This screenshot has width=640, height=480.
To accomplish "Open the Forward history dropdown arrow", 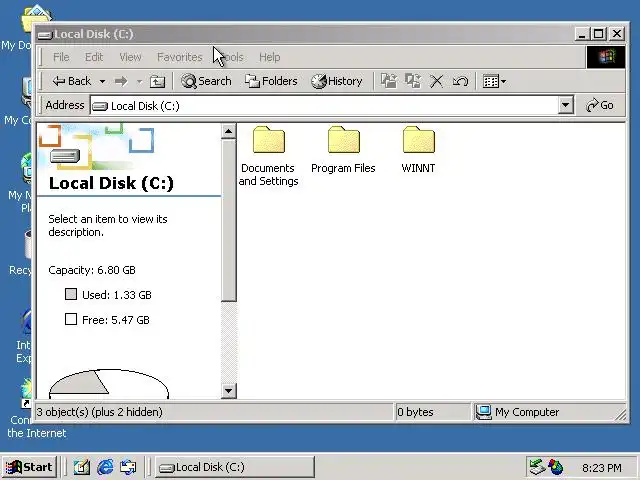I will 139,82.
